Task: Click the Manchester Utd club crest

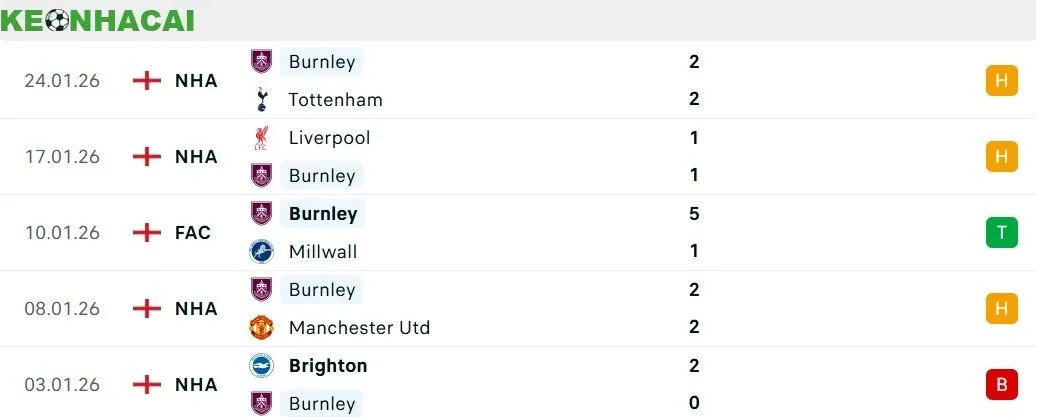Action: click(x=261, y=328)
